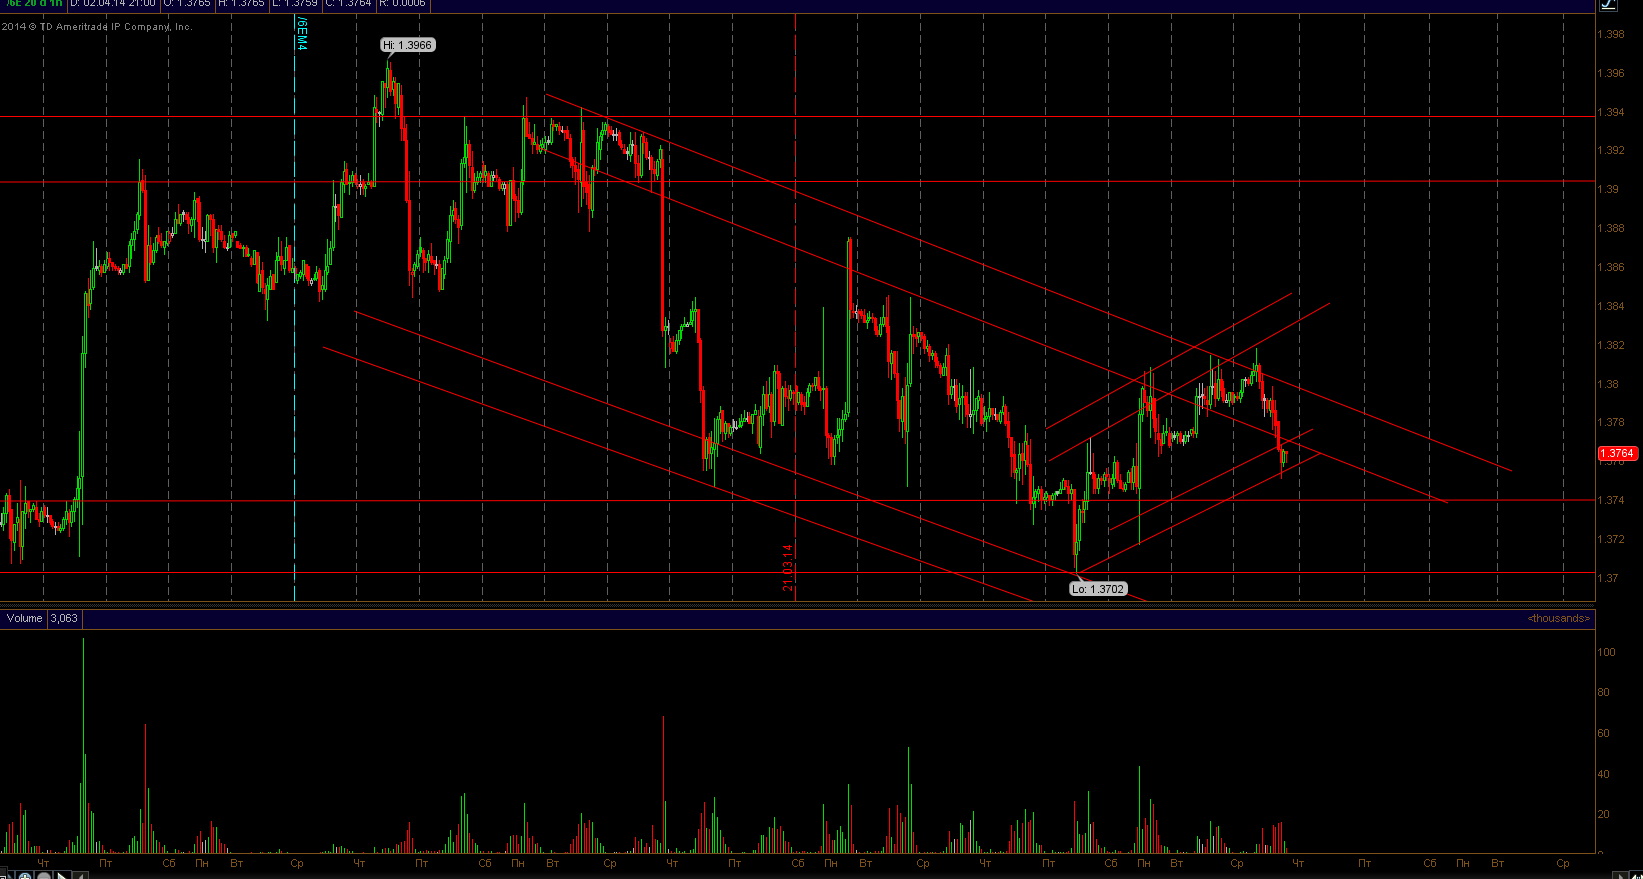Click the L: 1.3759 low value

[295, 4]
